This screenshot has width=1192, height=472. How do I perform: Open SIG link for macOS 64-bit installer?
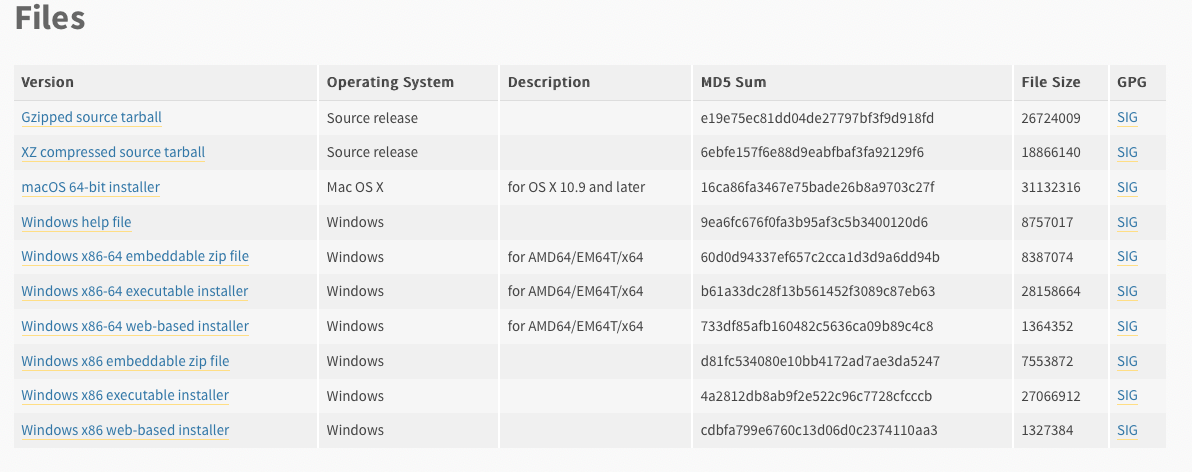pos(1127,187)
